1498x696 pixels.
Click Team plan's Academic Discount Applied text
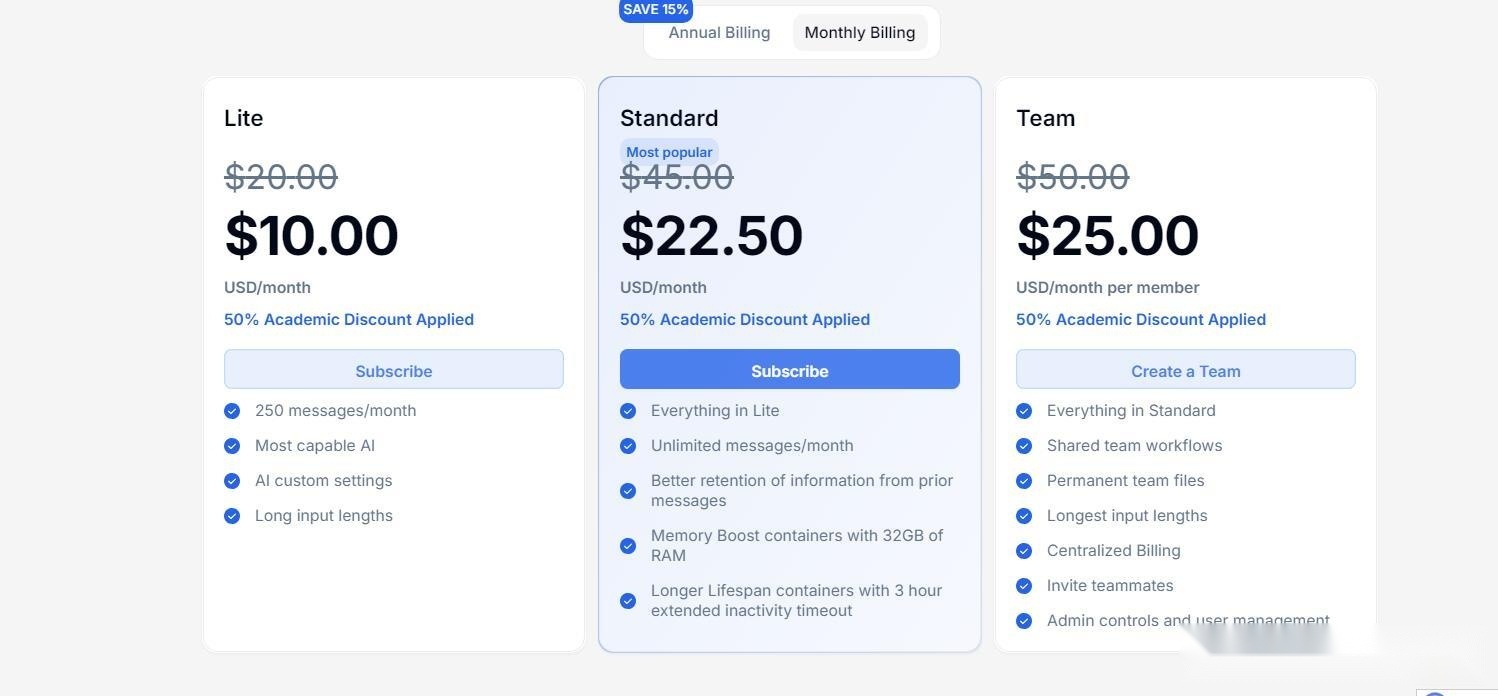click(x=1141, y=319)
